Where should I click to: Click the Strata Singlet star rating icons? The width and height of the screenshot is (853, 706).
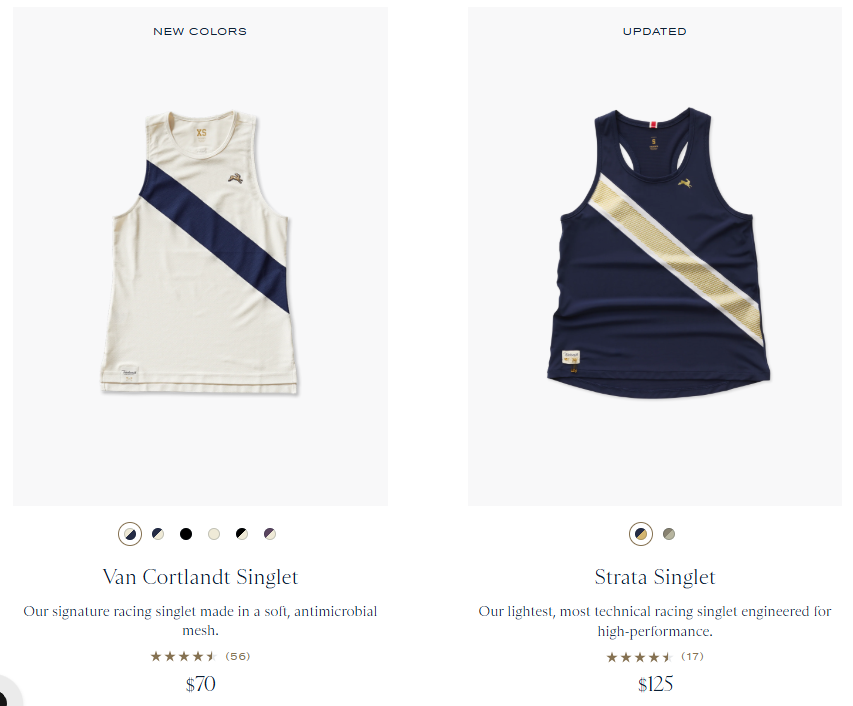click(639, 657)
